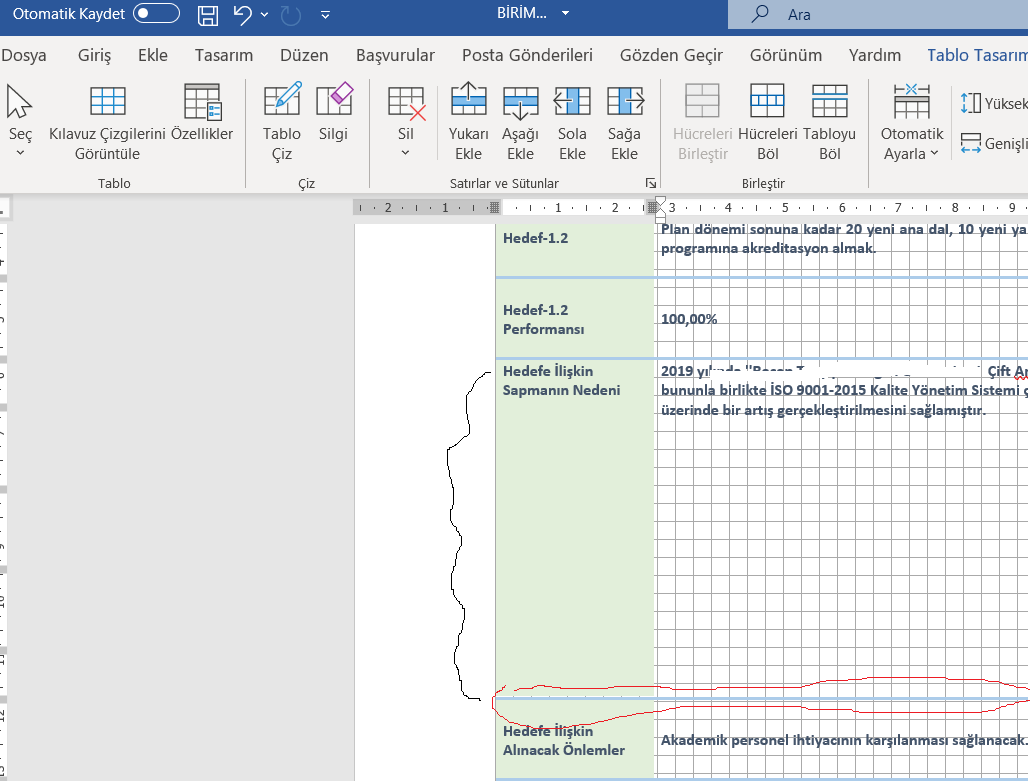Switch to the Görünüm tab
The height and width of the screenshot is (781, 1030).
pyautogui.click(x=786, y=55)
